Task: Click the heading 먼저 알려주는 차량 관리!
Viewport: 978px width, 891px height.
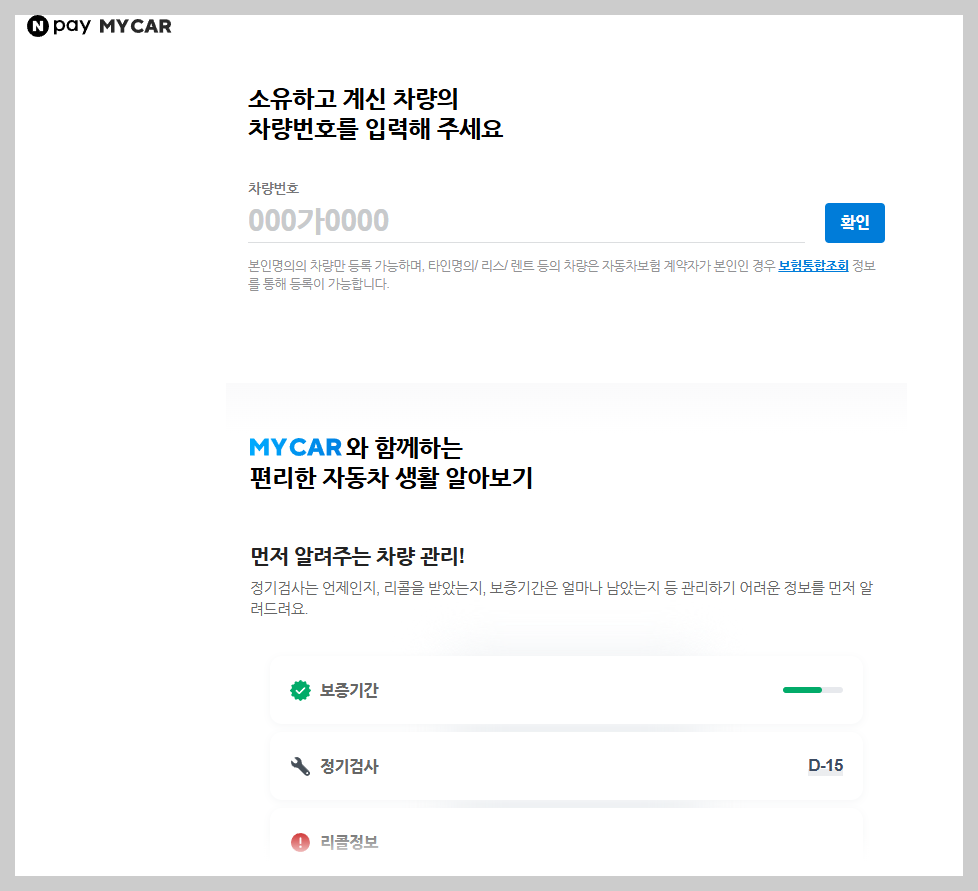Action: click(x=357, y=556)
